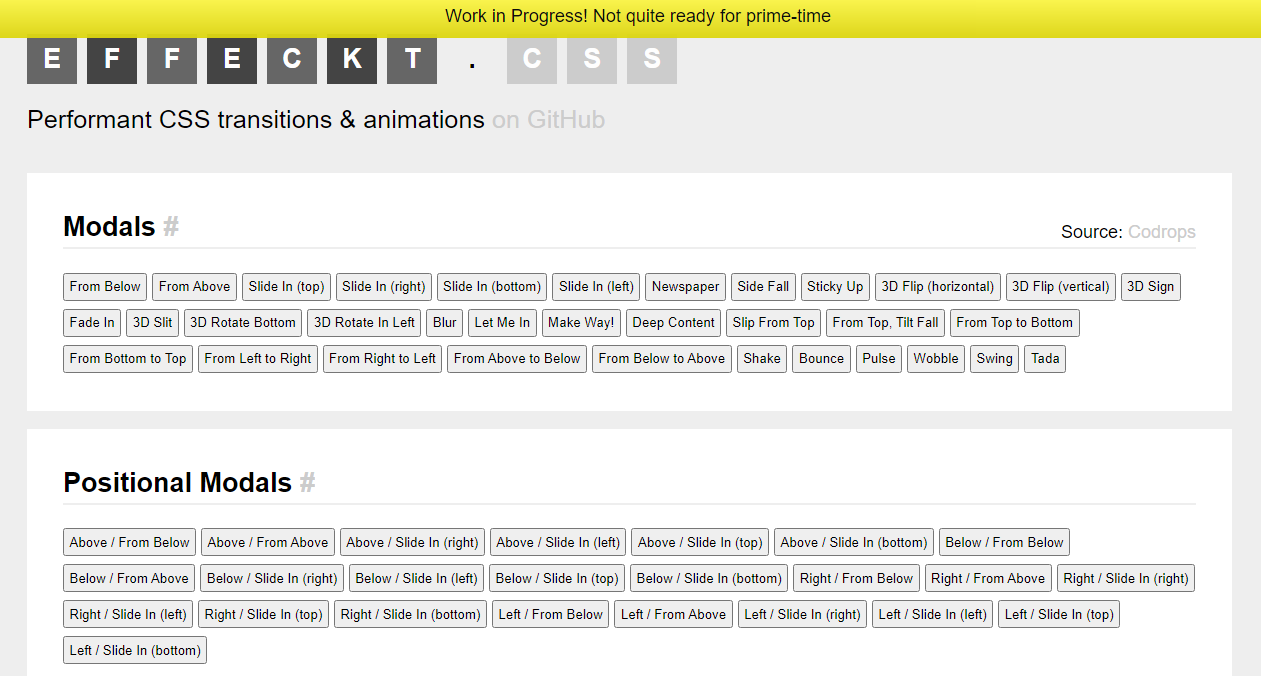Image resolution: width=1261 pixels, height=676 pixels.
Task: Trigger the Tada animation
Action: click(1044, 358)
